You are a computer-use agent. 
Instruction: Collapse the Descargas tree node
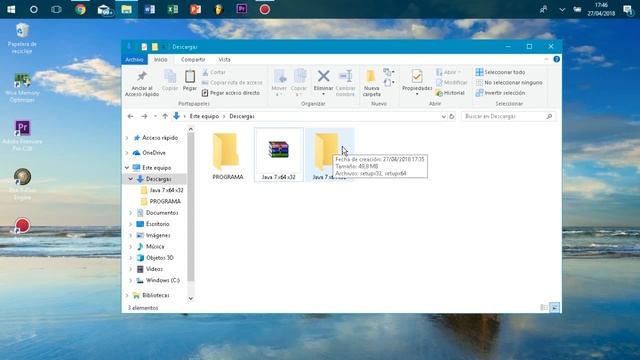click(x=131, y=179)
